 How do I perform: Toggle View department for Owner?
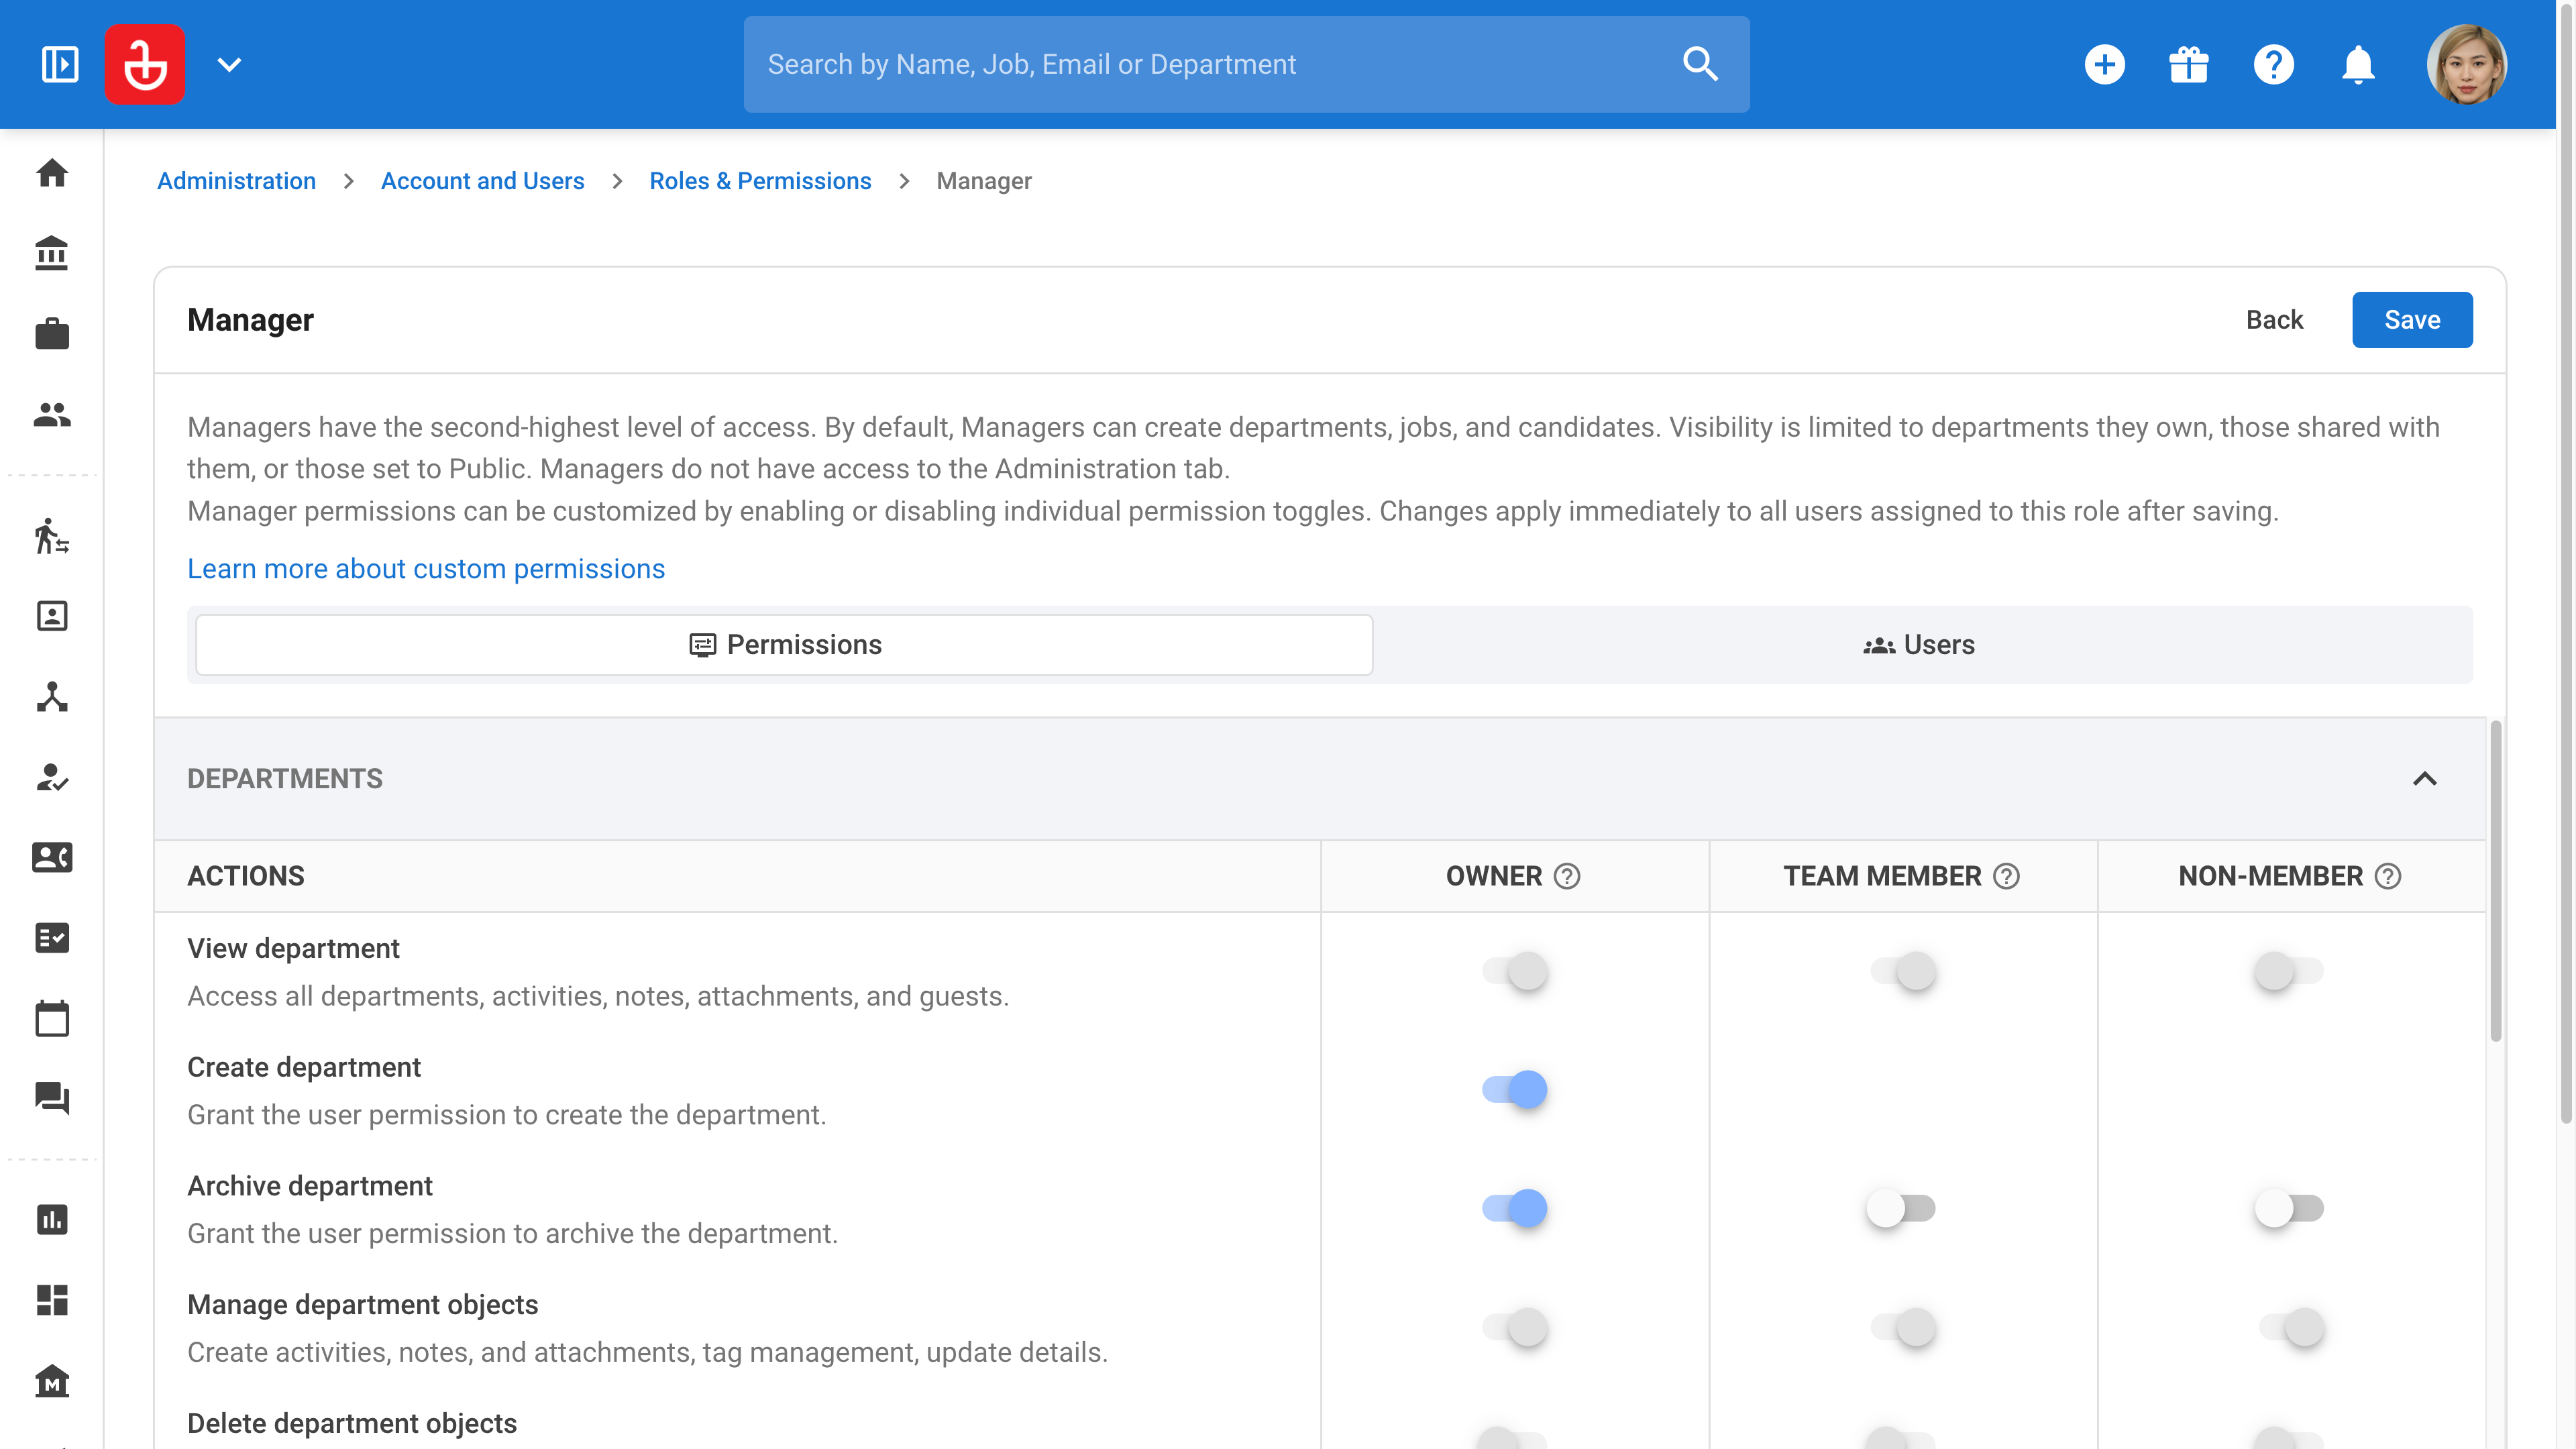click(x=1514, y=971)
